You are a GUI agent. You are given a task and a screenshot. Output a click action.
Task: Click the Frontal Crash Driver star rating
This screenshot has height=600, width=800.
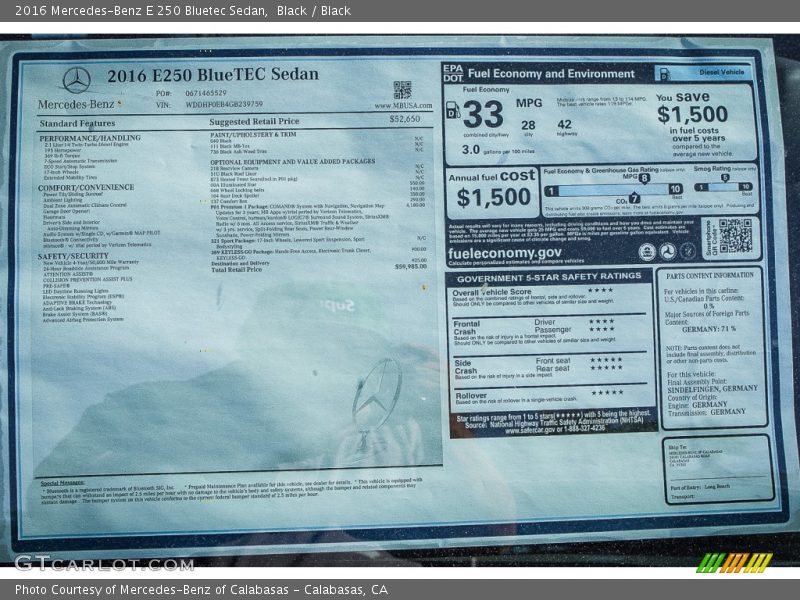point(601,321)
